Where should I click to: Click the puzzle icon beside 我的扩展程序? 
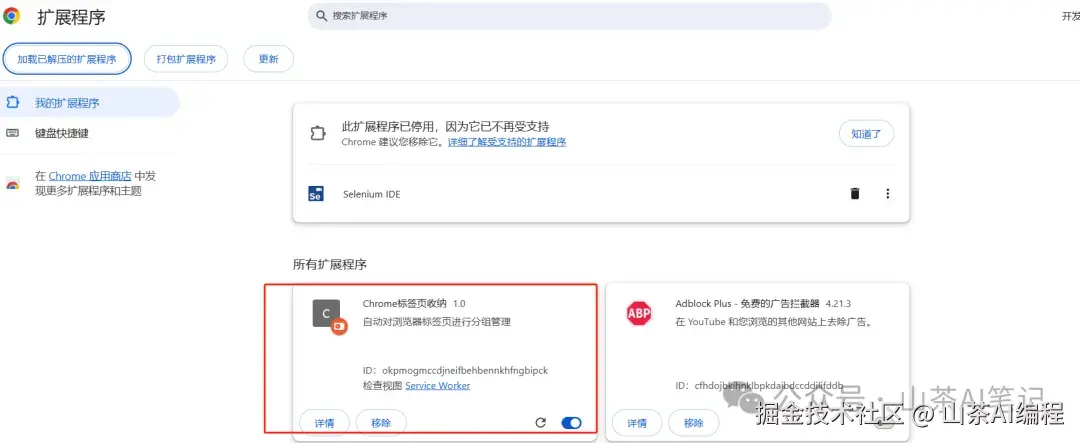click(x=13, y=103)
